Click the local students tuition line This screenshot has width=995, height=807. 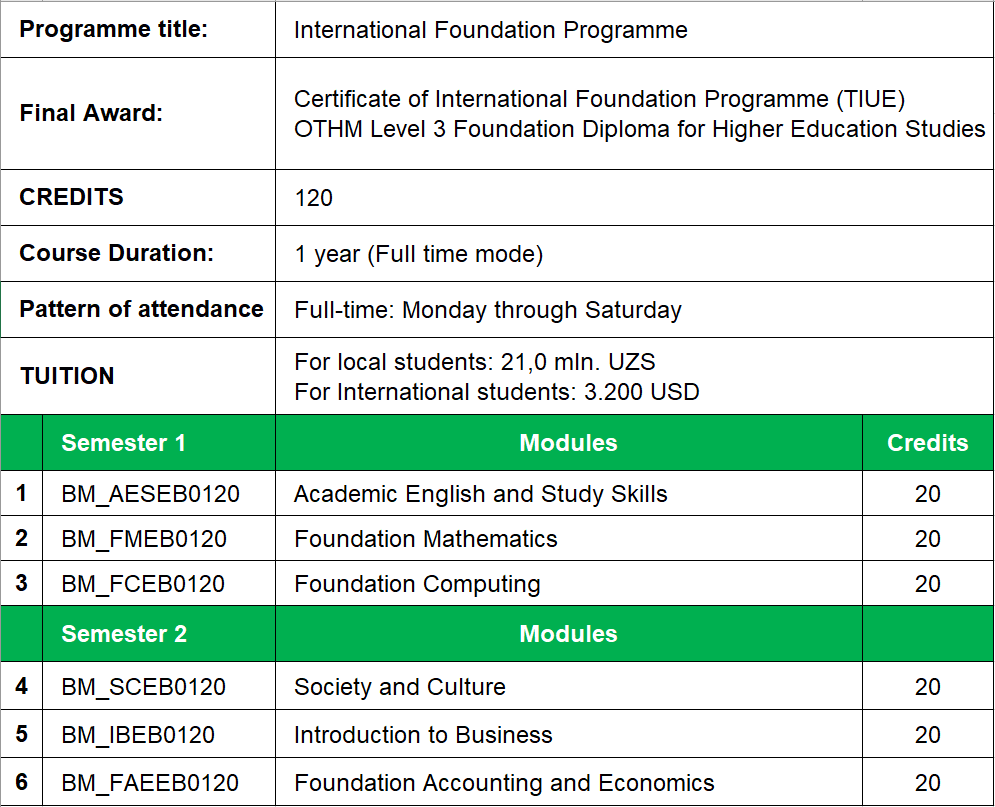pyautogui.click(x=475, y=362)
